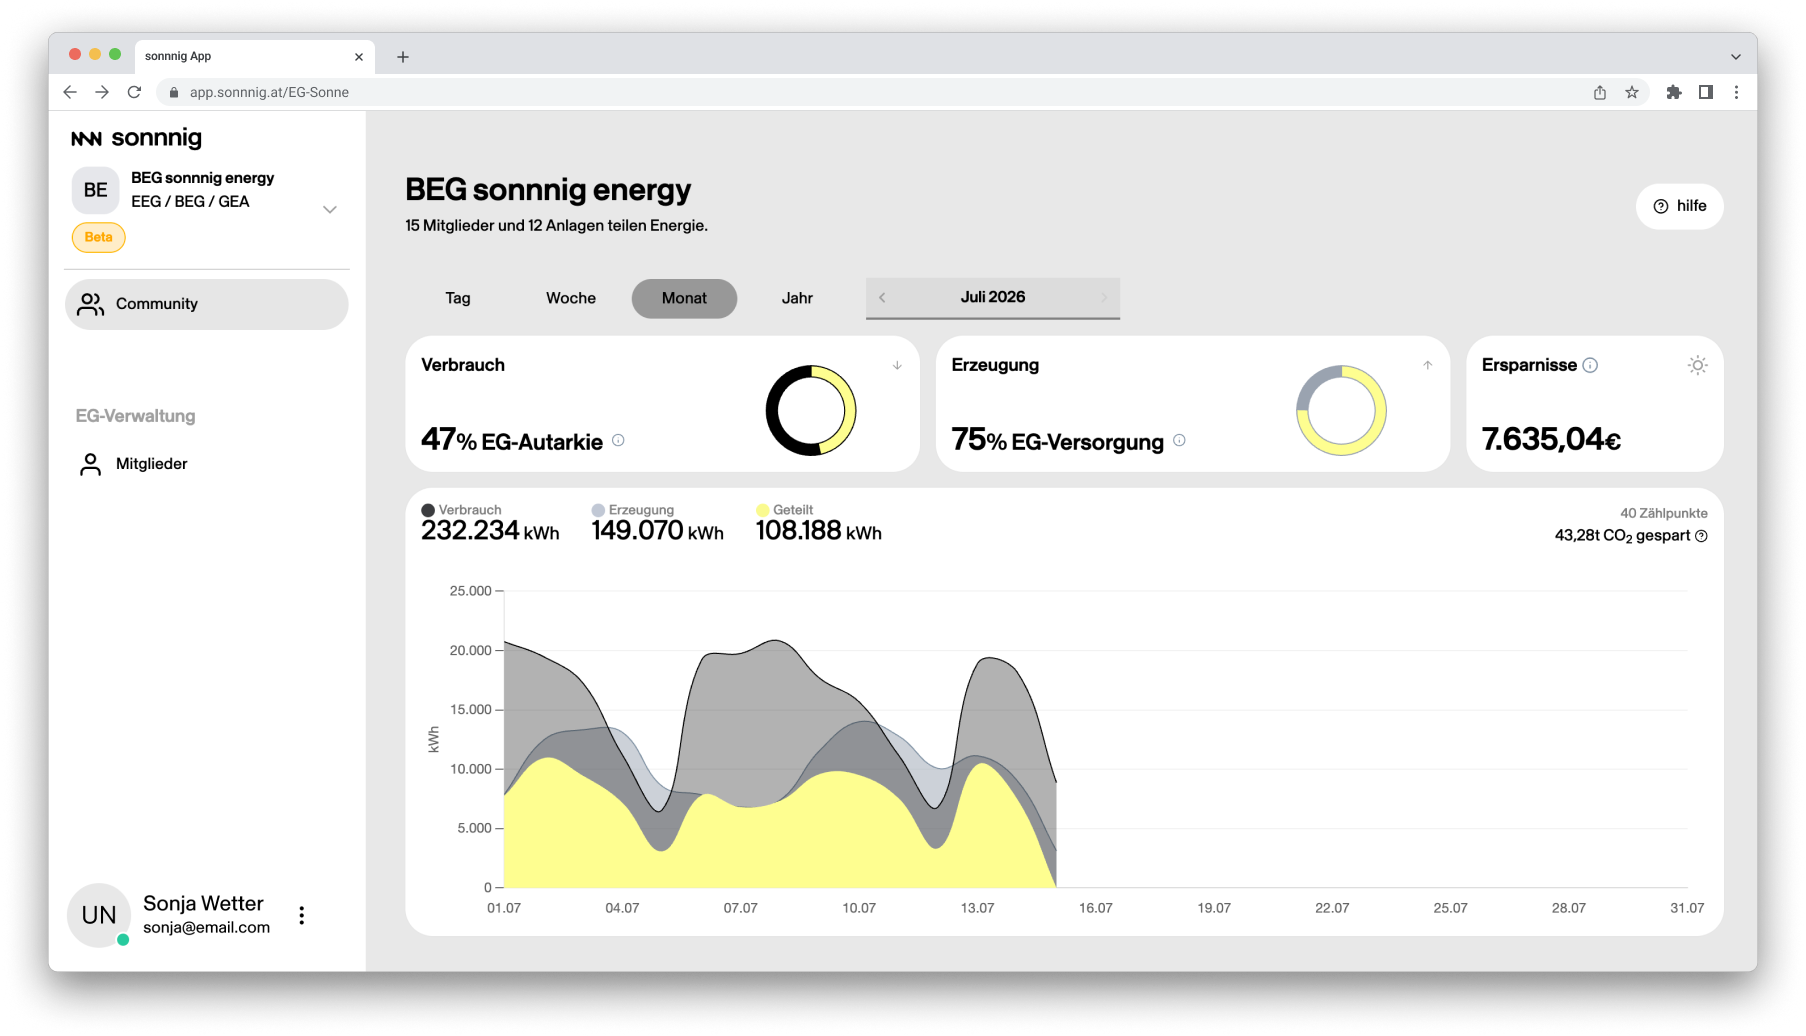Click the Juli 2026 date label
Viewport: 1806px width, 1036px height.
tap(993, 297)
